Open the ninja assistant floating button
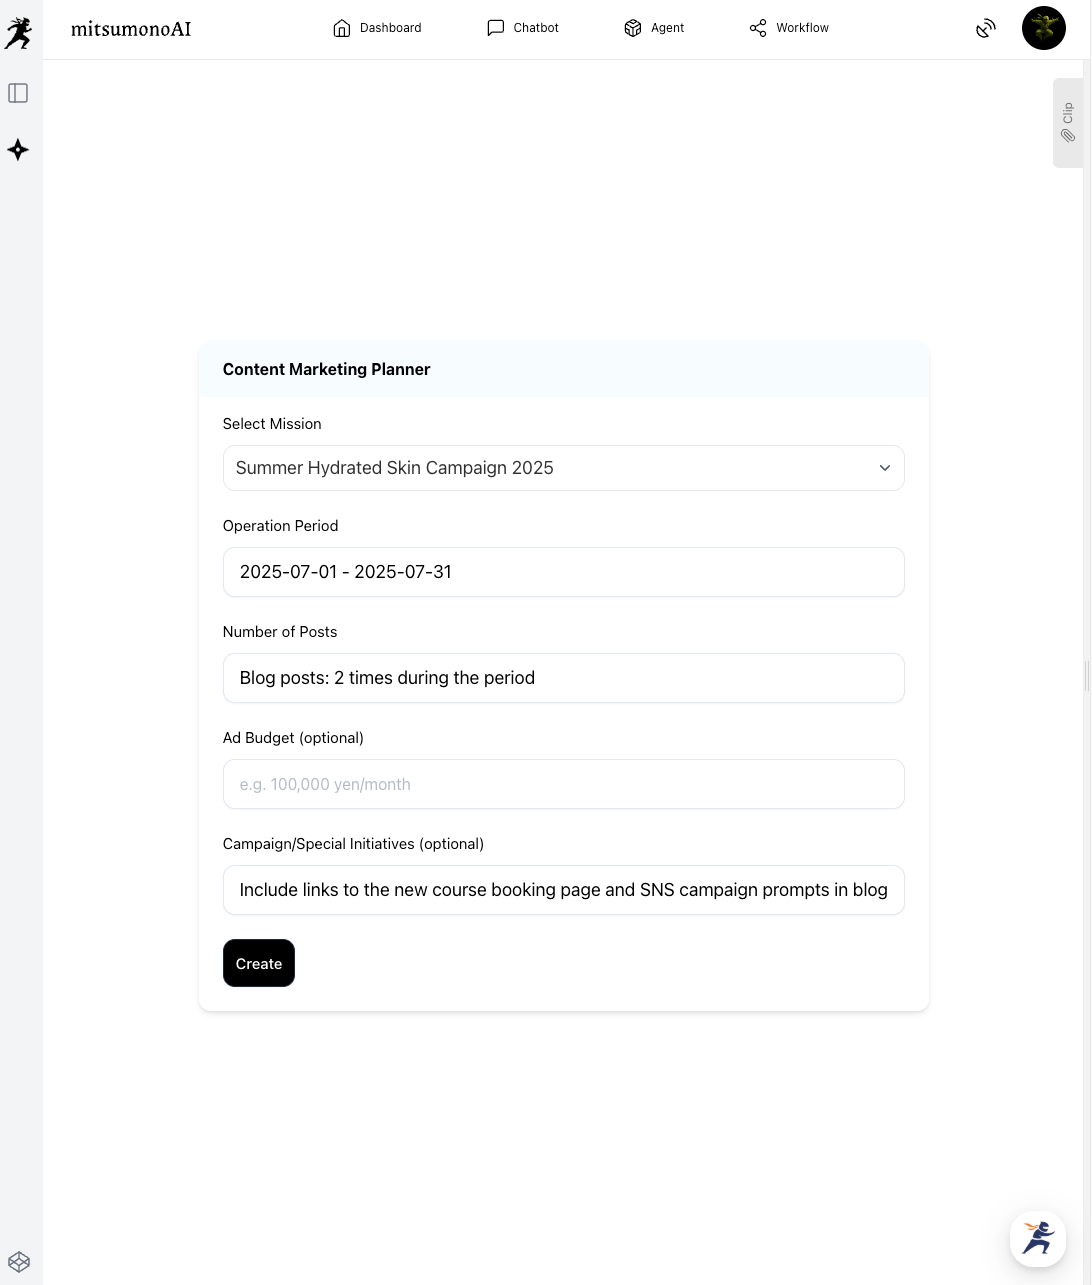Image resolution: width=1092 pixels, height=1285 pixels. (x=1038, y=1238)
